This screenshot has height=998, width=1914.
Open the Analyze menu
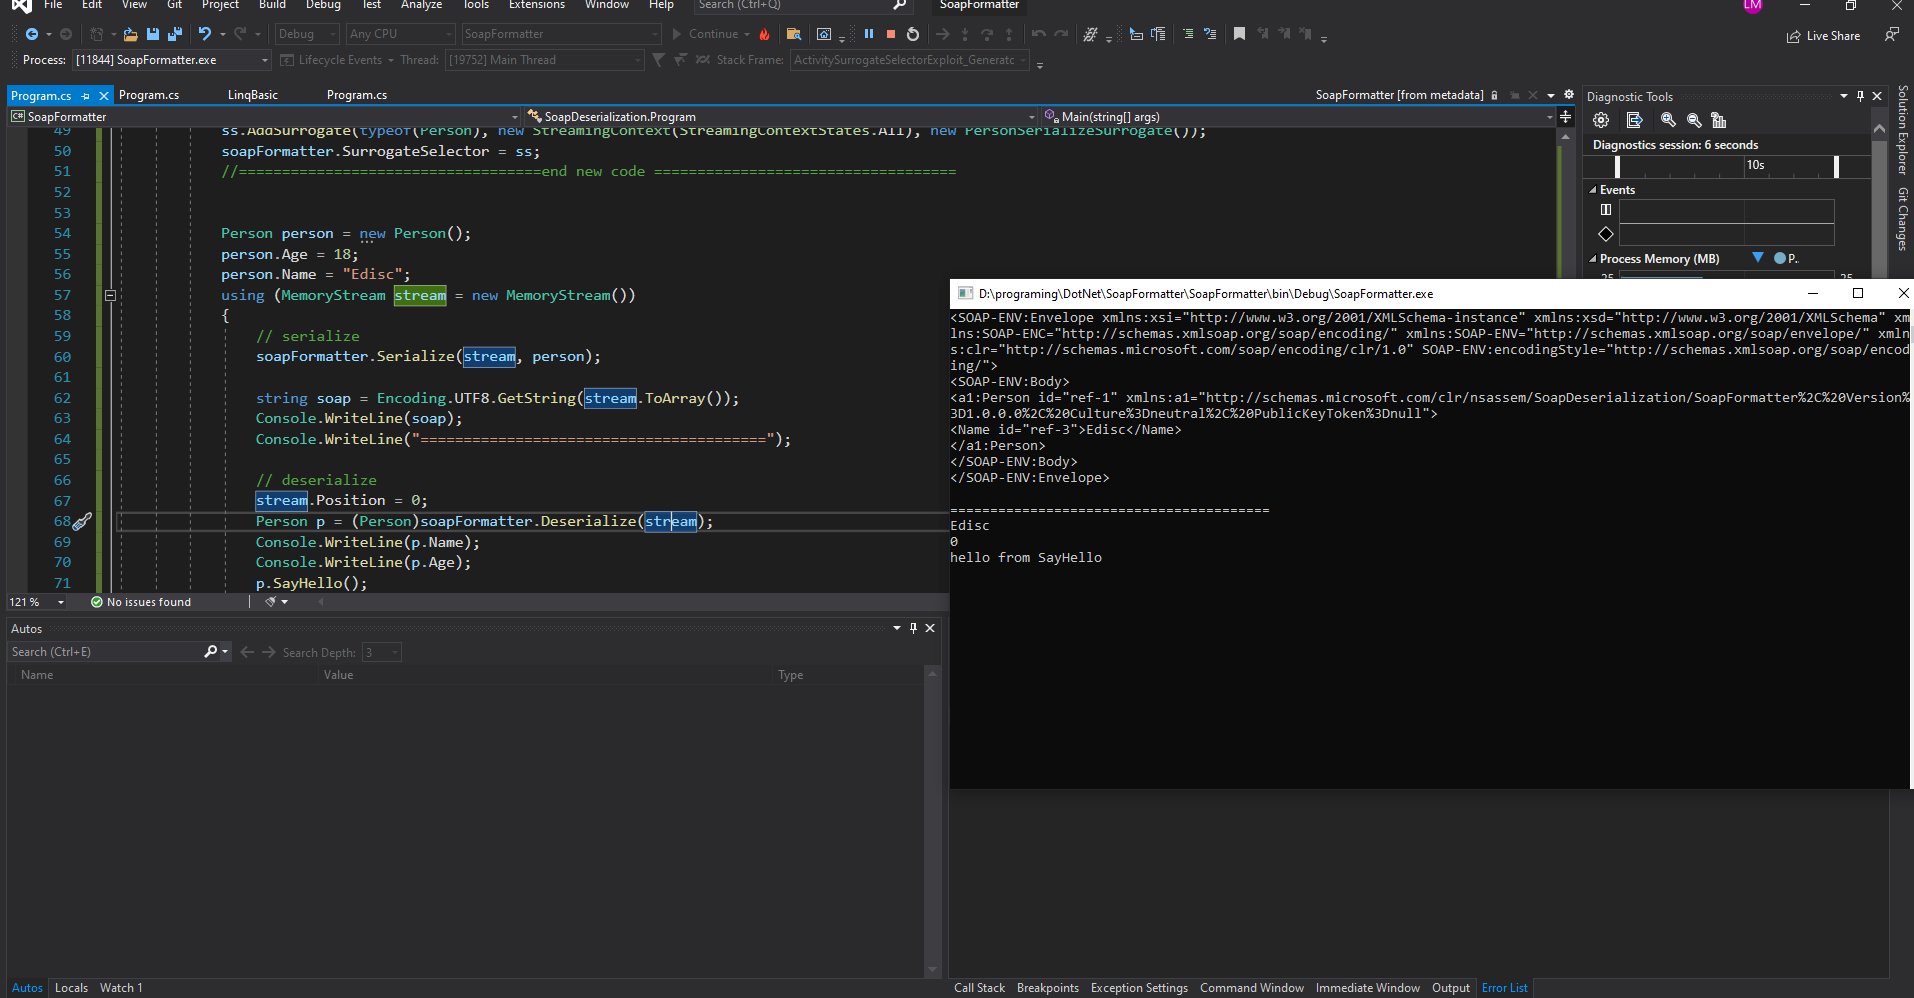point(421,5)
